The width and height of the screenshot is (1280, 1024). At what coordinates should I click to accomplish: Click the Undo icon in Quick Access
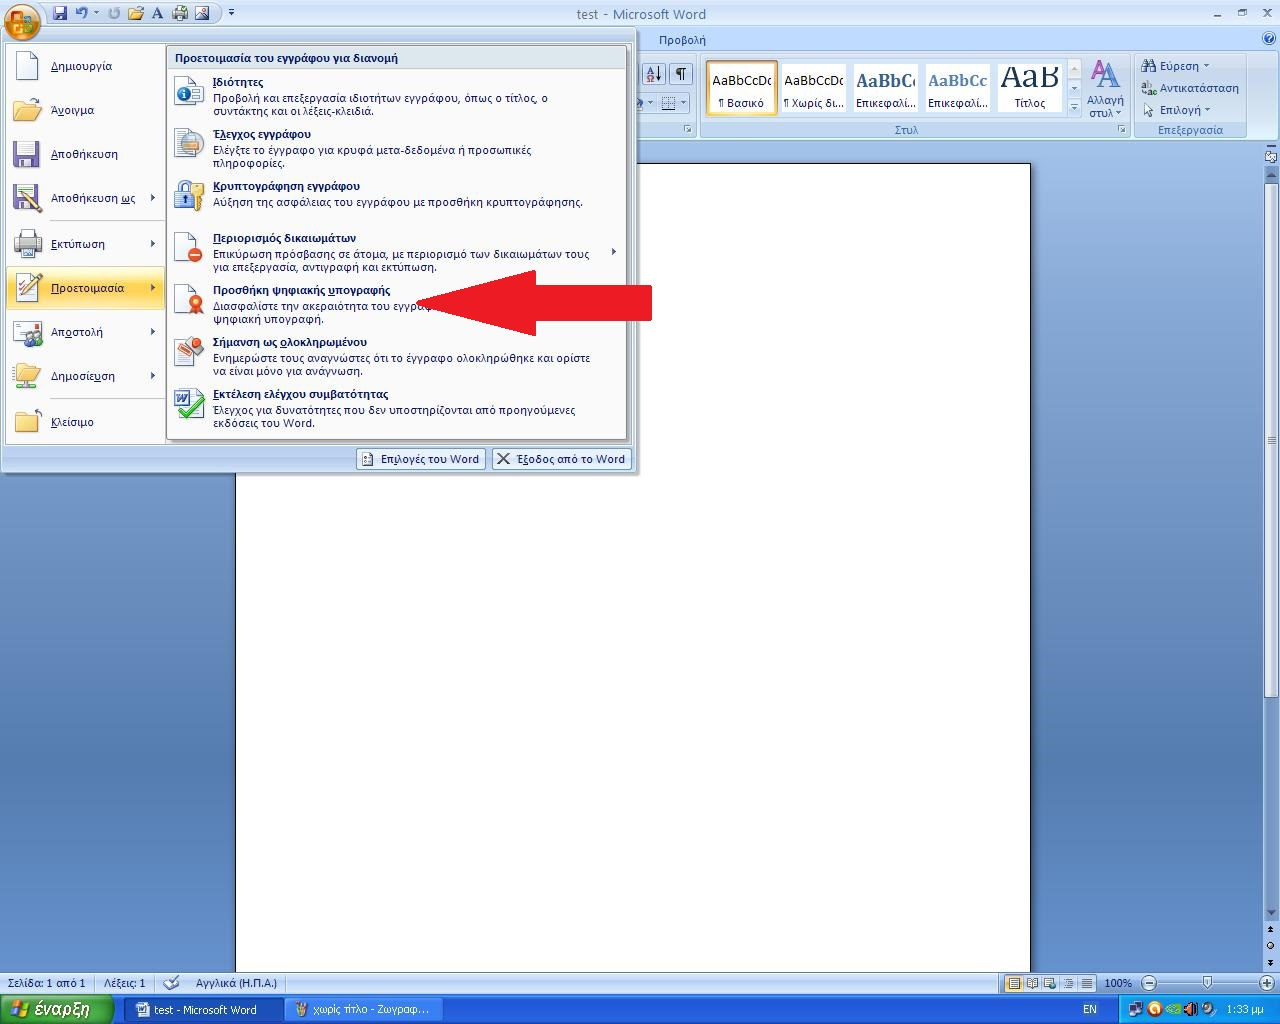[82, 13]
